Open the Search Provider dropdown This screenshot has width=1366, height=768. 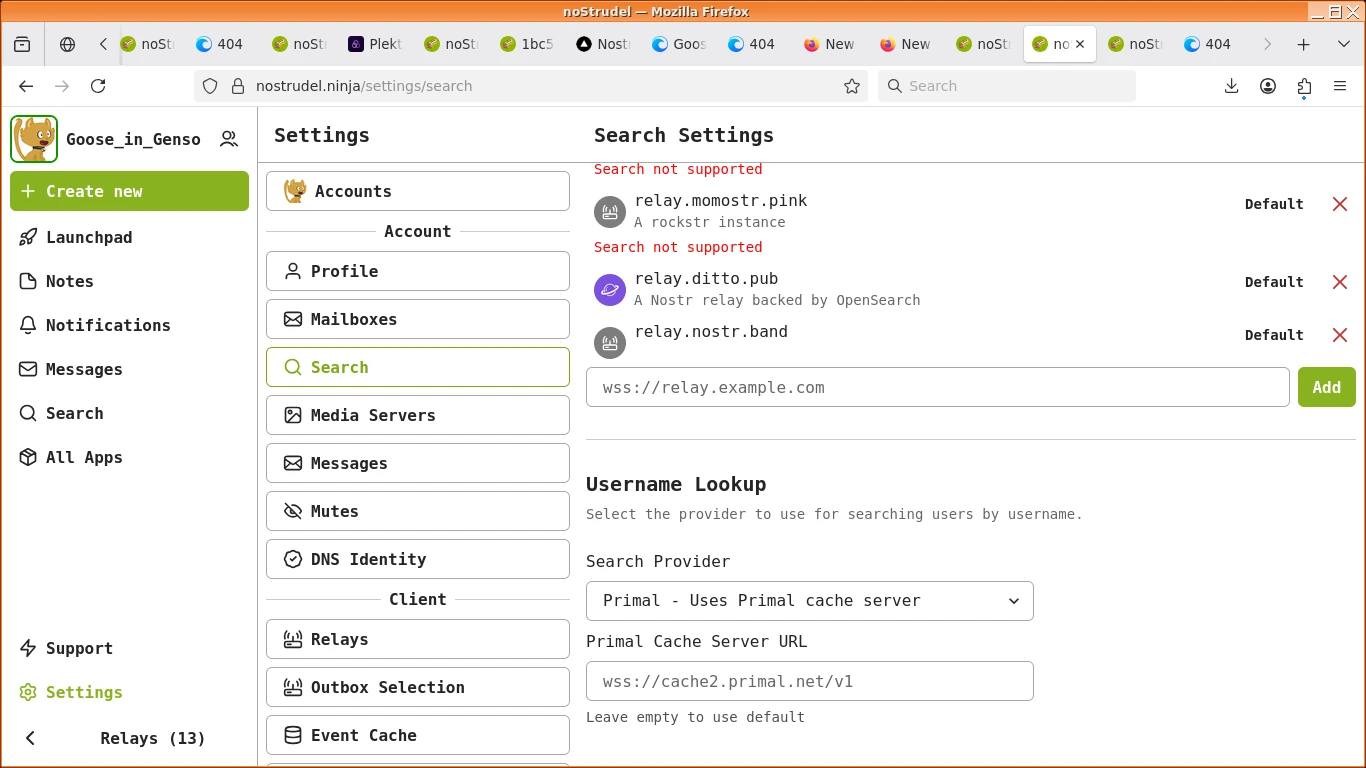click(810, 601)
